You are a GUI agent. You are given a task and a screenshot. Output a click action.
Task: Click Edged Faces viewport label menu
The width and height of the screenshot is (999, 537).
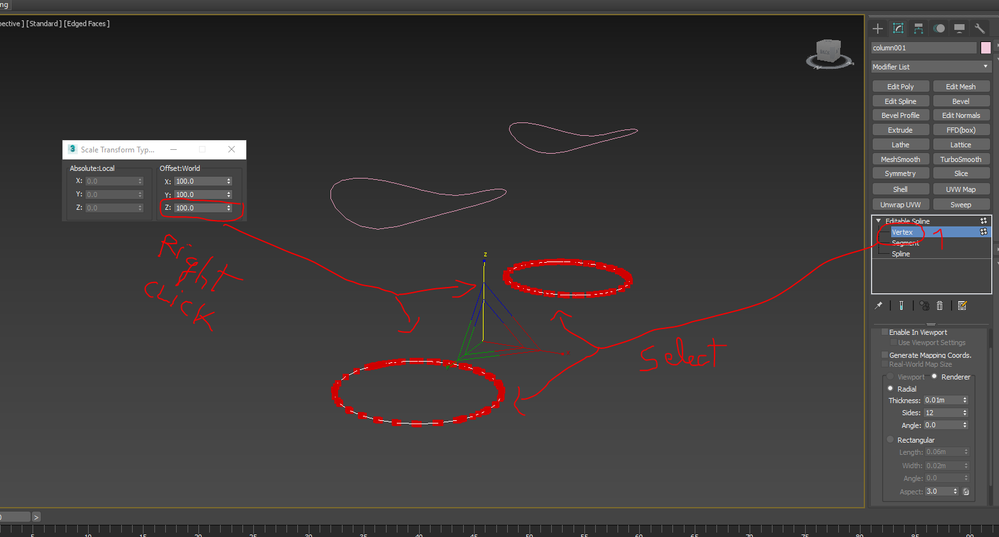click(87, 24)
